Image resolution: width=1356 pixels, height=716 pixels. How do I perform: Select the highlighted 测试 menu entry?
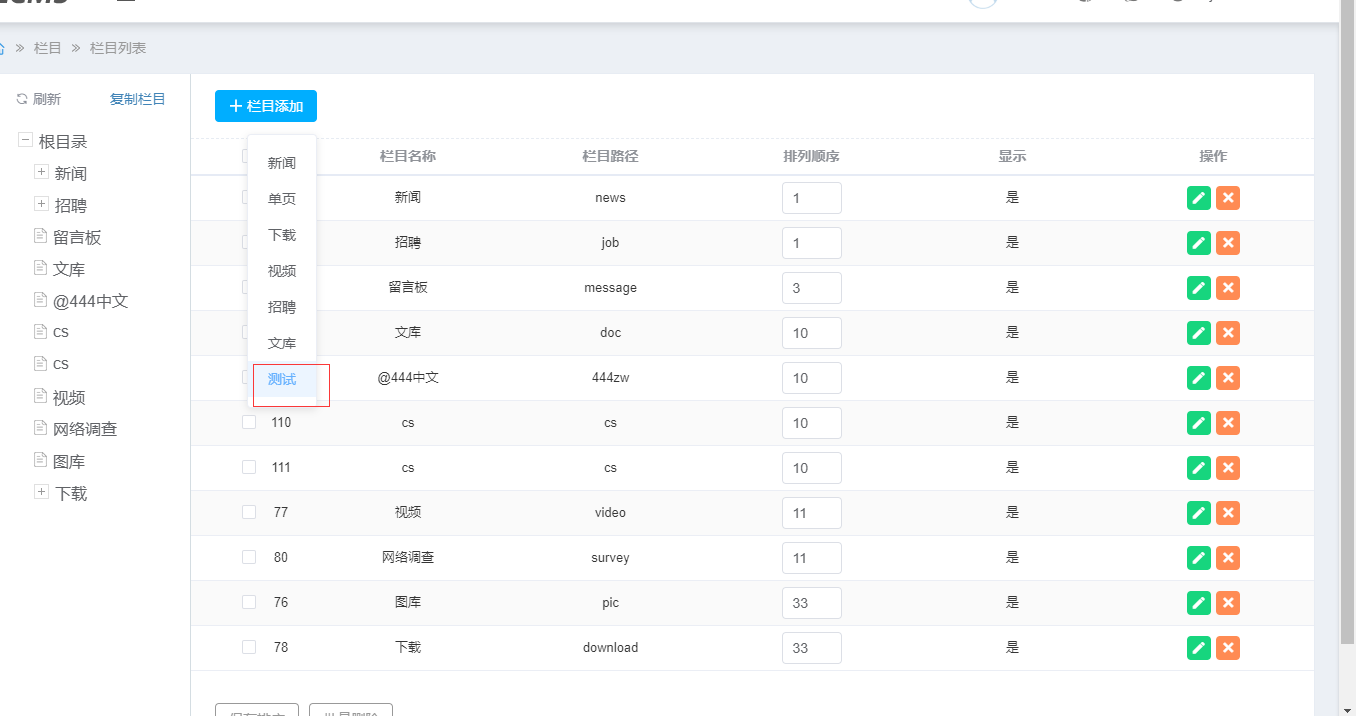point(282,379)
